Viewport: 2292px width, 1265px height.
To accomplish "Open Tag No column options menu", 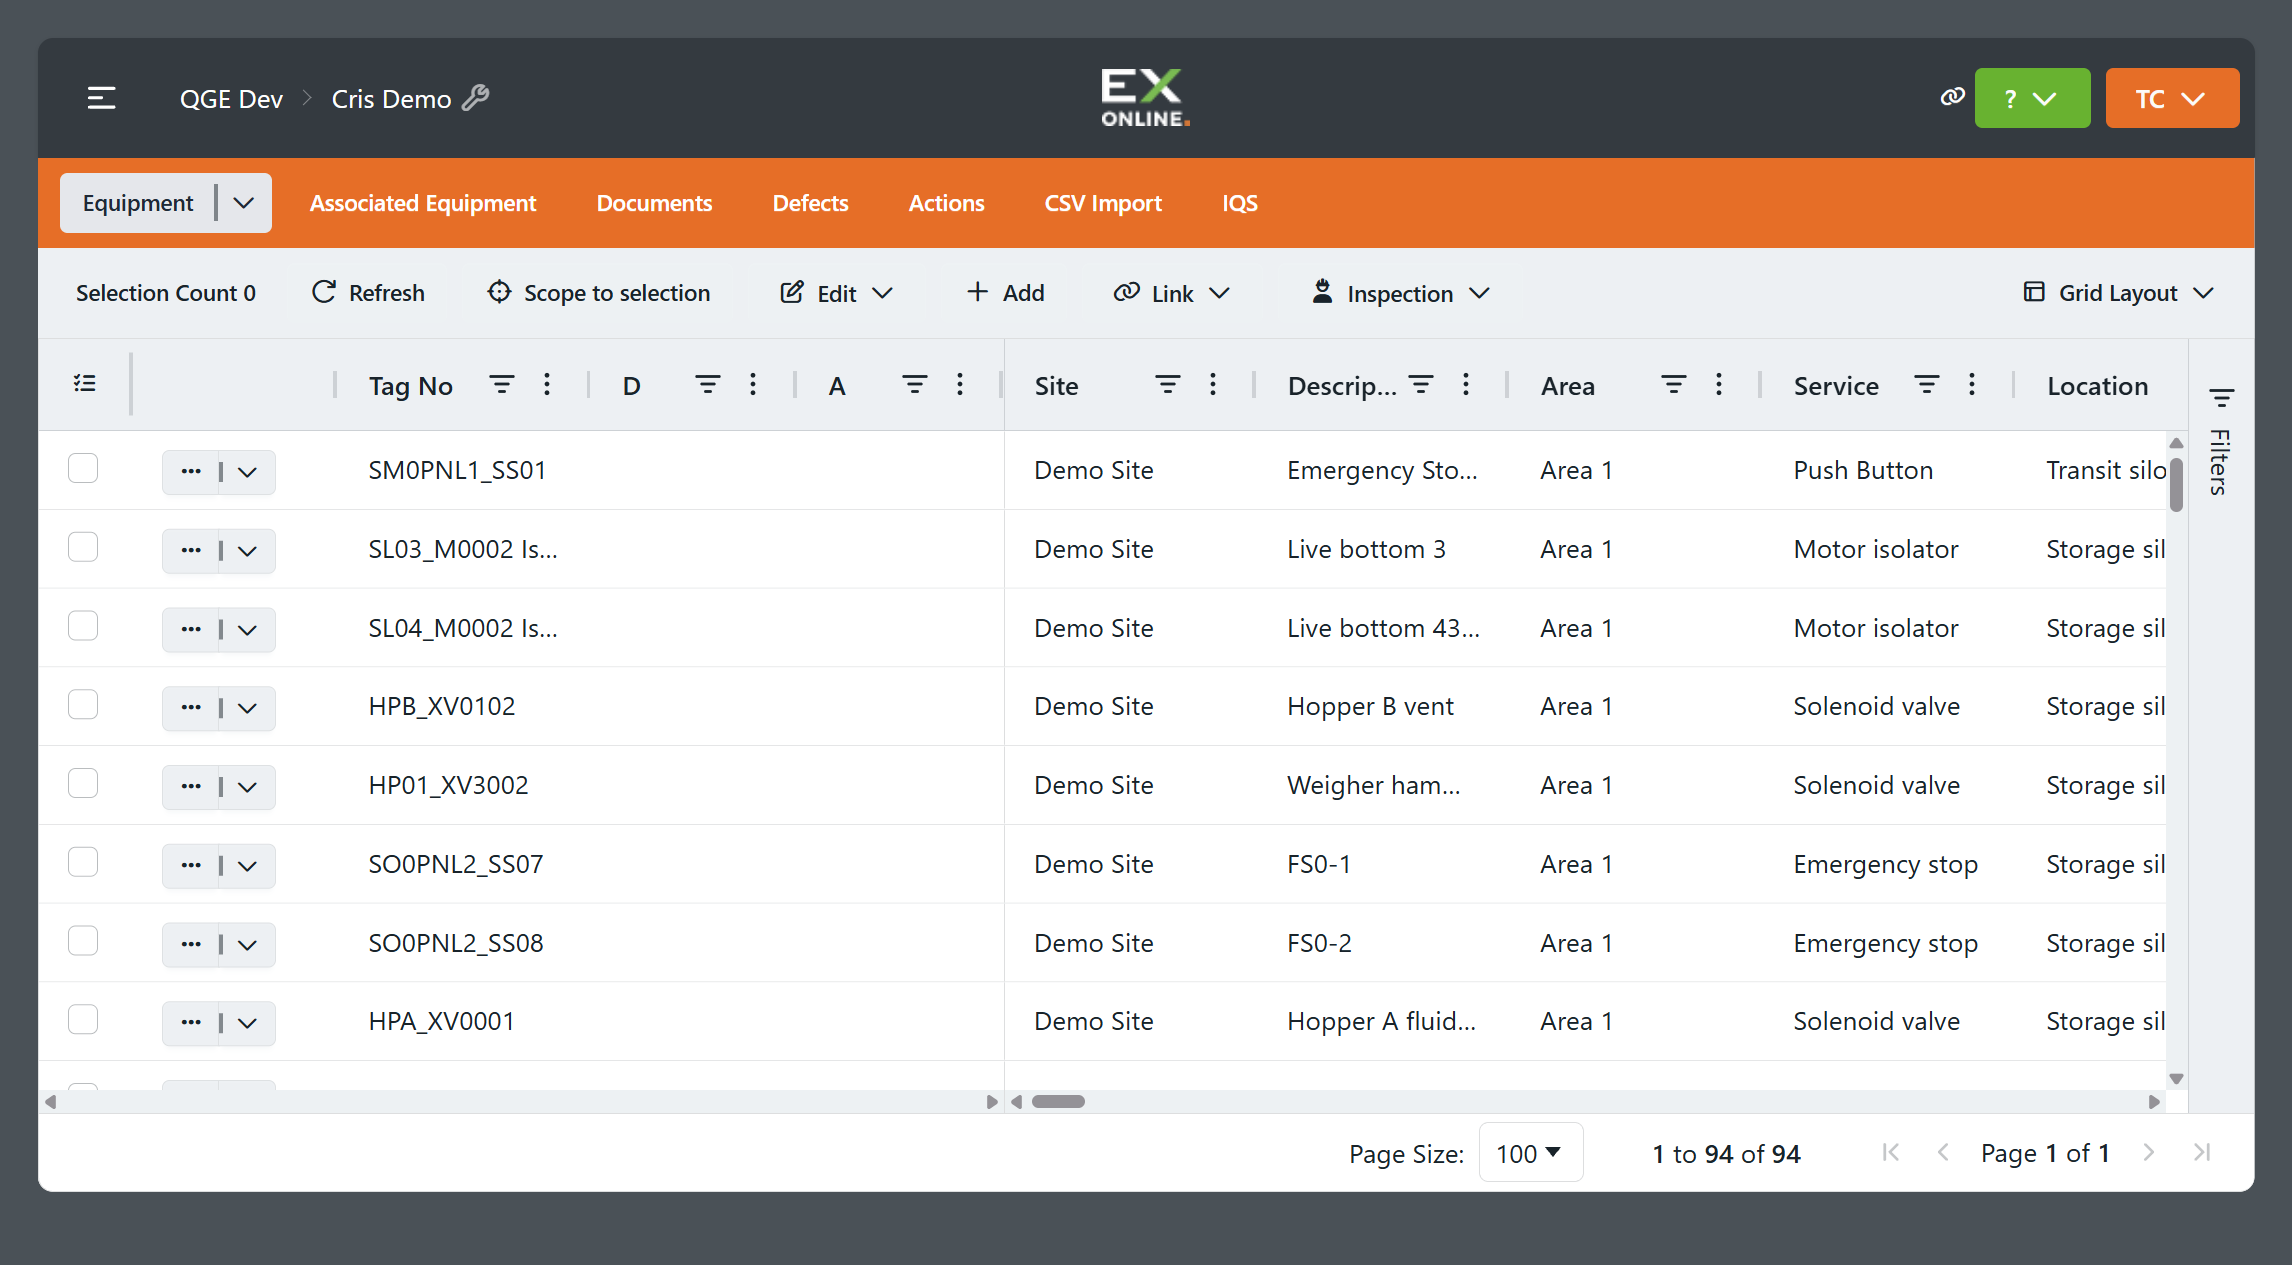I will pos(547,384).
